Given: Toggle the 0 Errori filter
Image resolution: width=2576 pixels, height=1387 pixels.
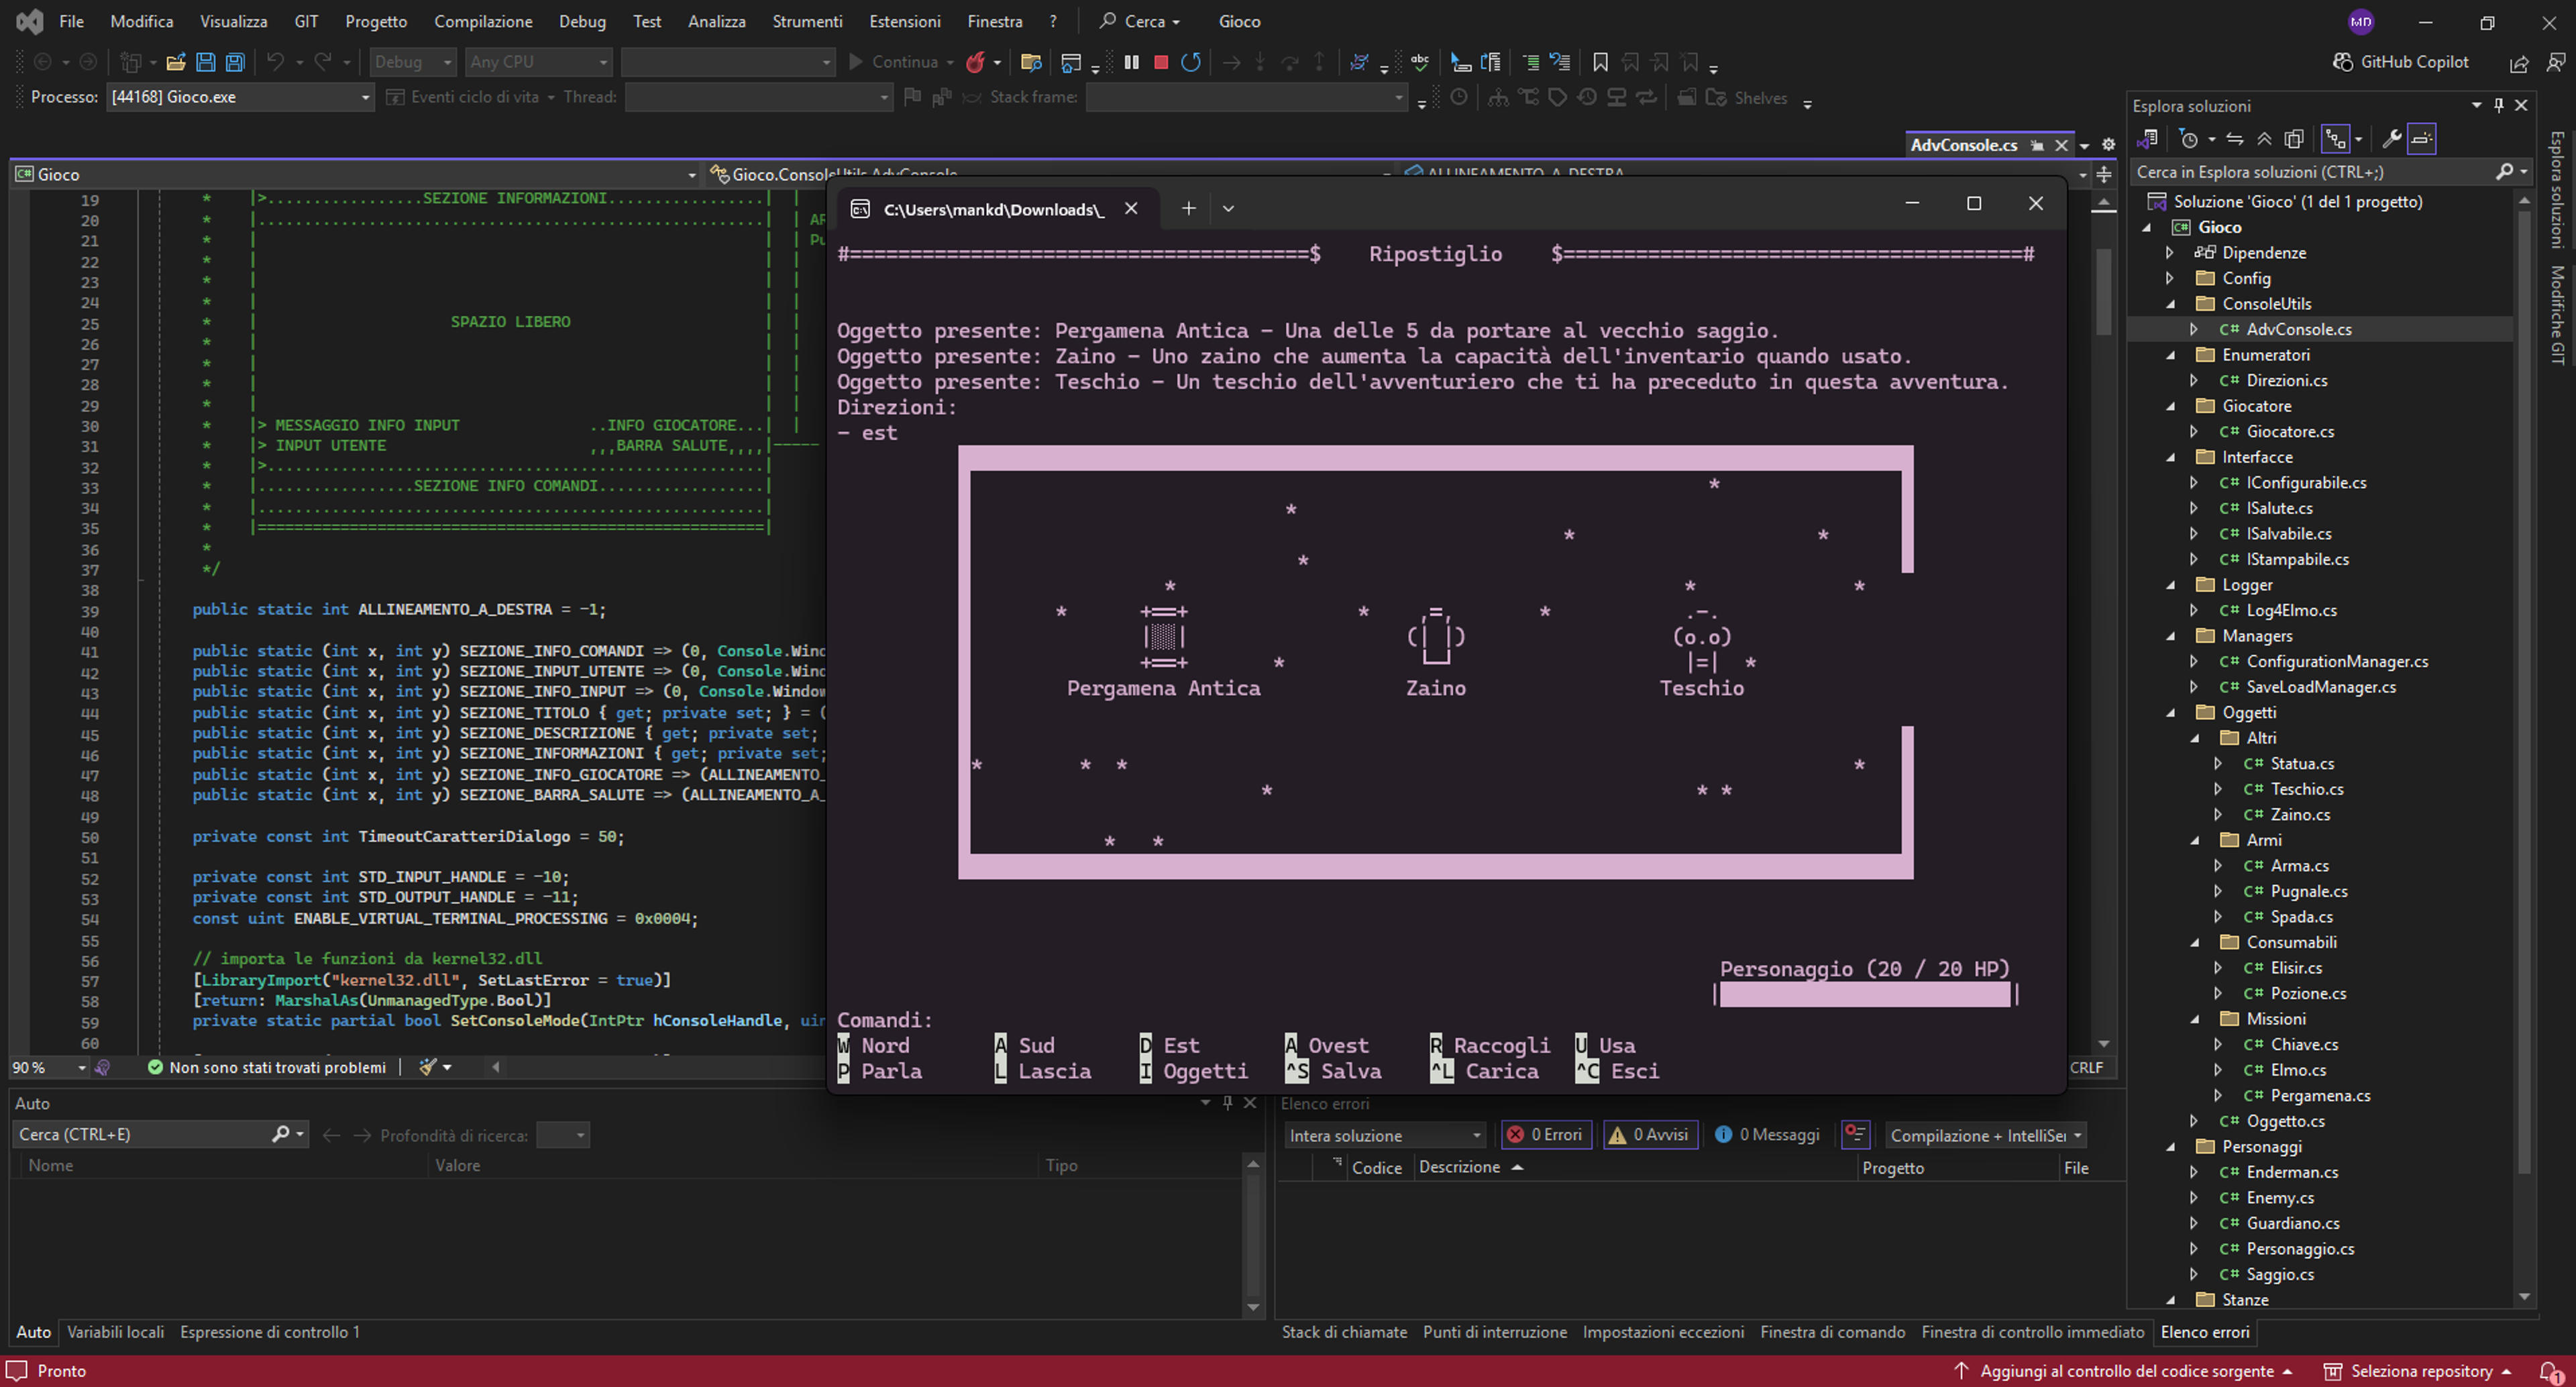Looking at the screenshot, I should pyautogui.click(x=1546, y=1134).
